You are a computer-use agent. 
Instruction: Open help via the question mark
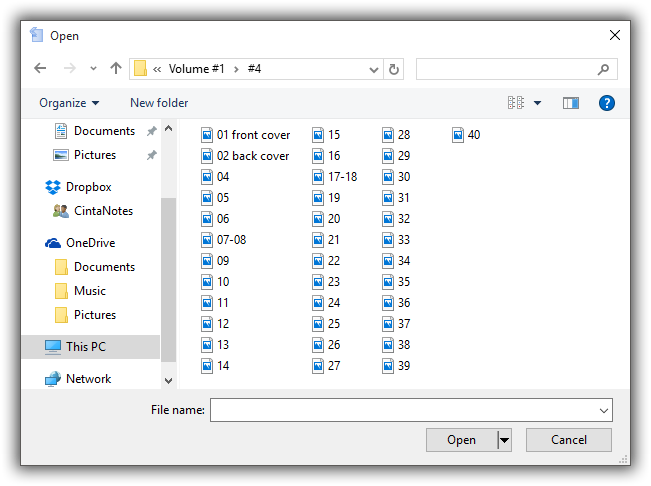click(607, 103)
